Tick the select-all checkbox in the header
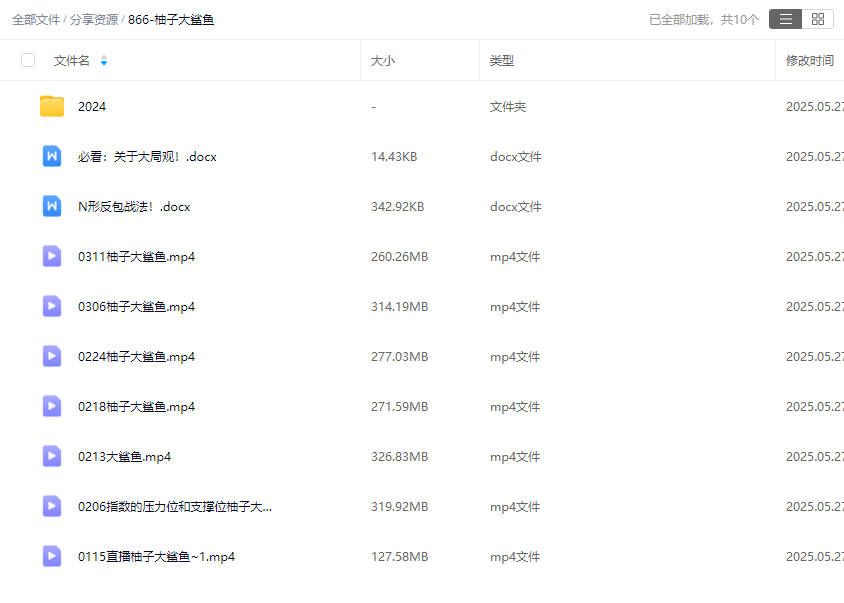 pyautogui.click(x=28, y=60)
